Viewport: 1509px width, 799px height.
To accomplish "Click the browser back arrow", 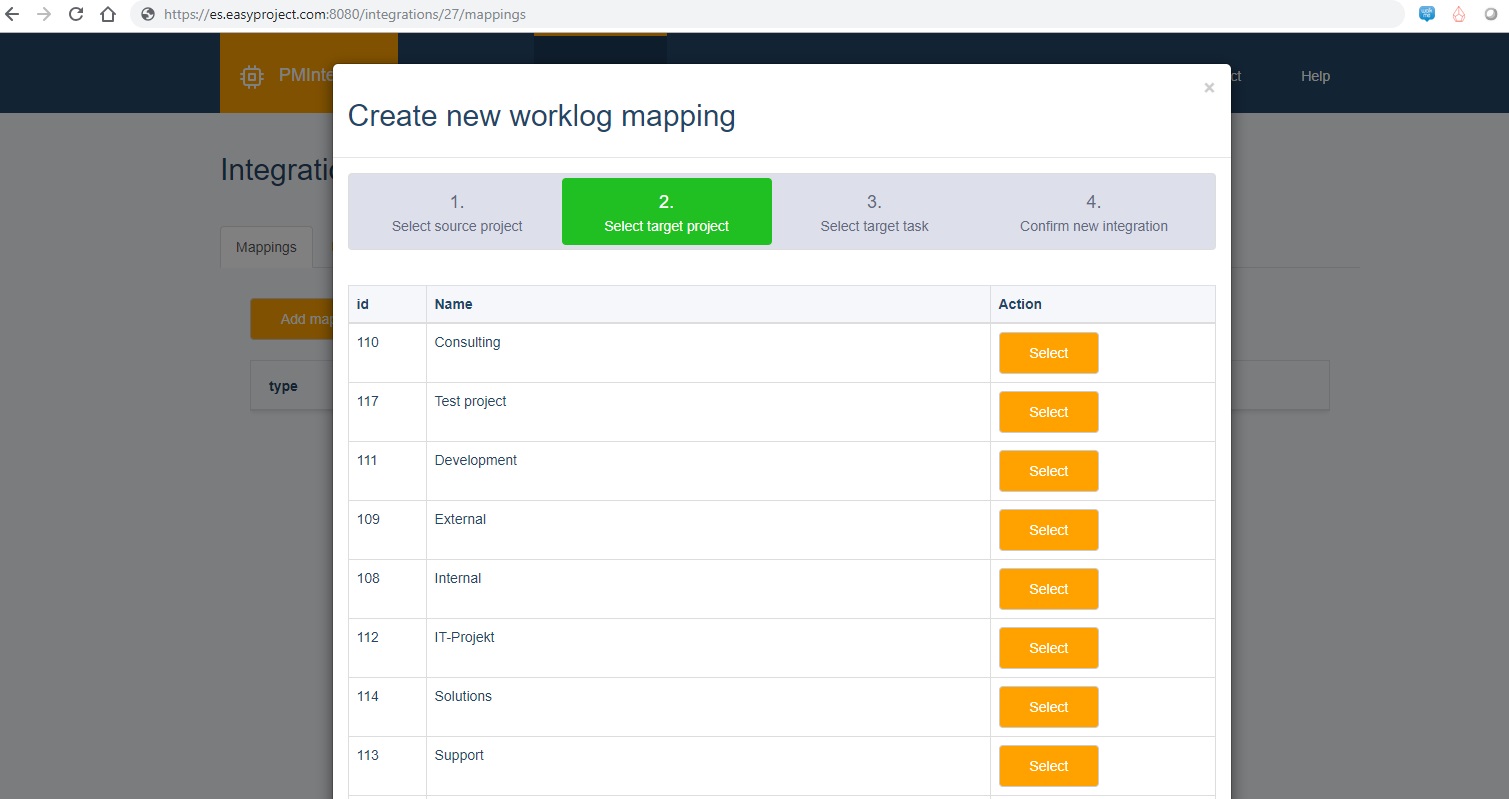I will [15, 14].
